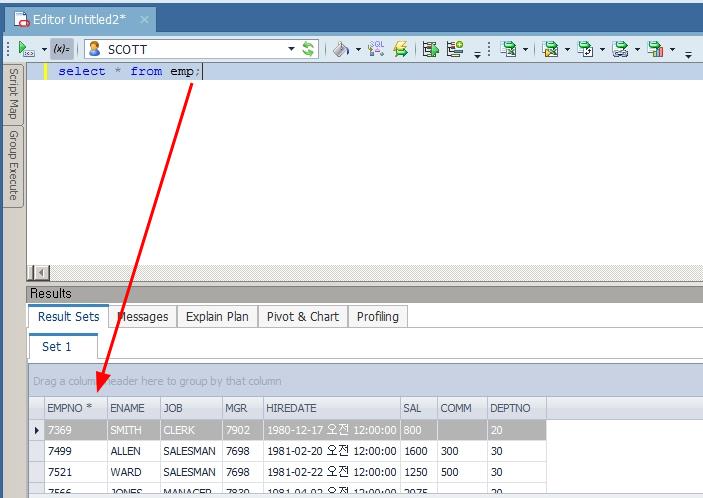Viewport: 703px width, 498px height.
Task: Click the chart report toolbar icon
Action: 655,49
